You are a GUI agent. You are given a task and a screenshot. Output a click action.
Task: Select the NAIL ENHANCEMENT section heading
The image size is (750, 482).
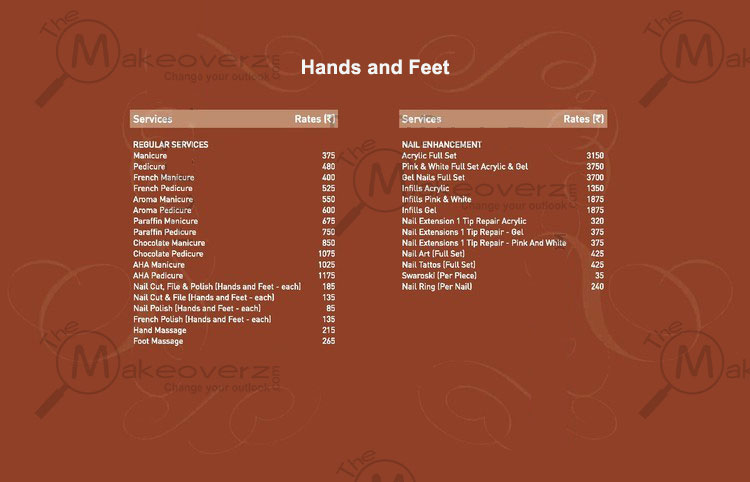[441, 145]
